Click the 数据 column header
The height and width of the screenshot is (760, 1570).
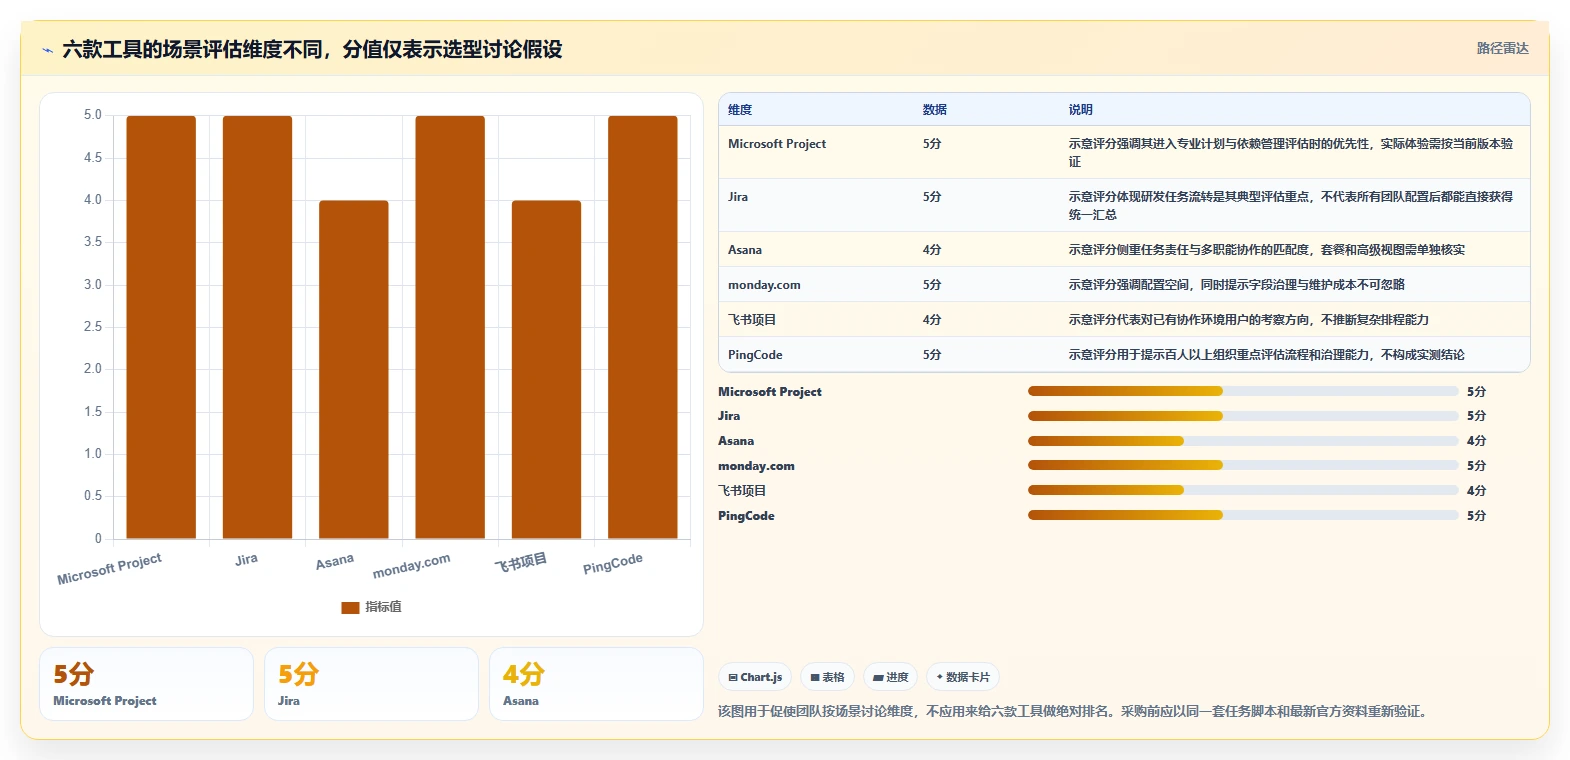click(935, 110)
